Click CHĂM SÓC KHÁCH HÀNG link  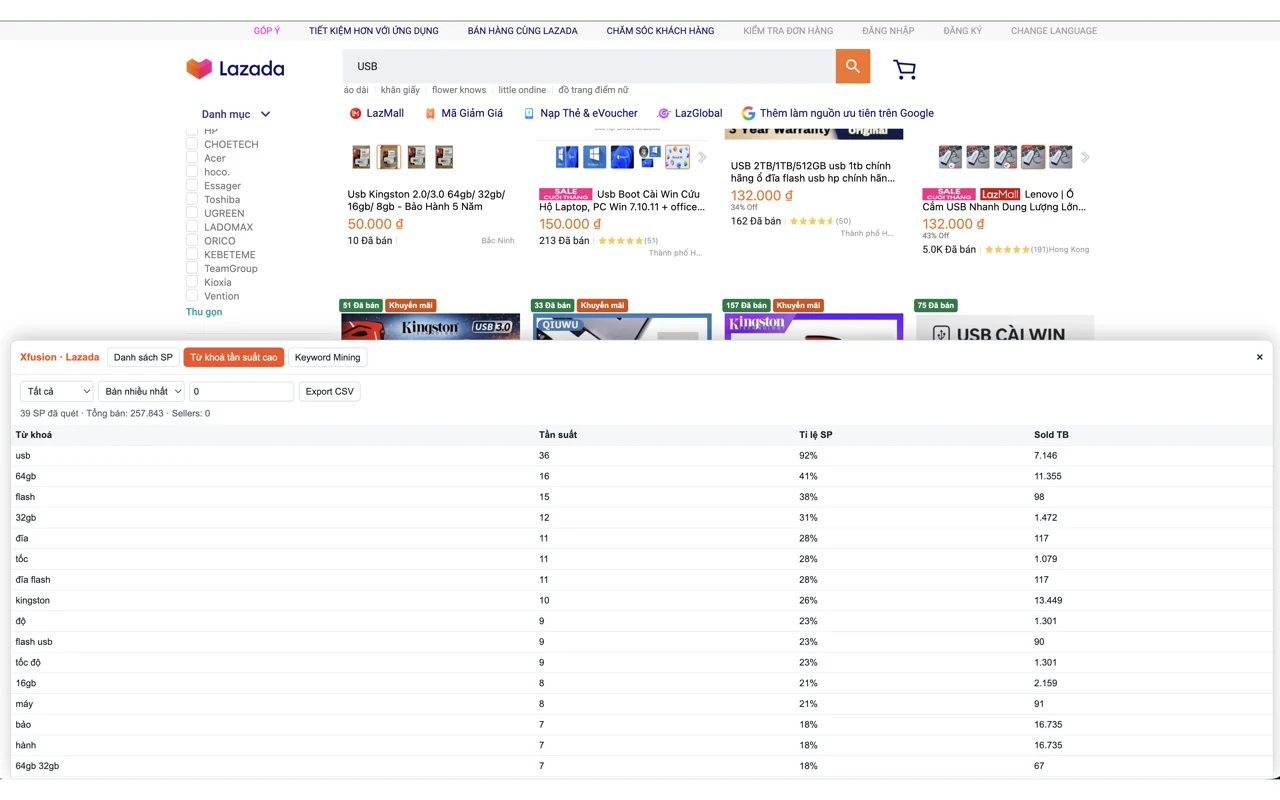(660, 31)
